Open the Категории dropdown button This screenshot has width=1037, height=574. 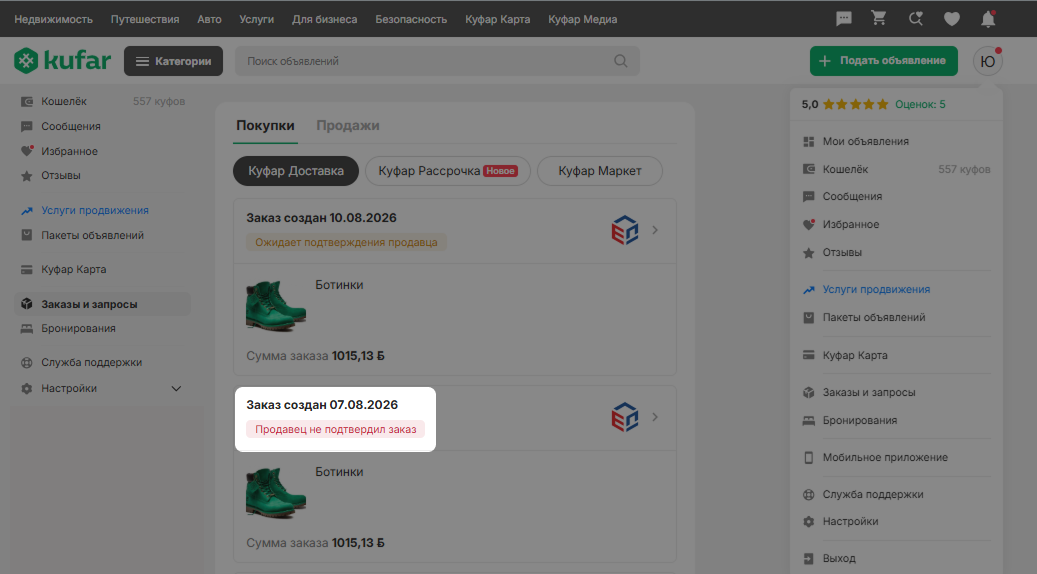click(173, 61)
